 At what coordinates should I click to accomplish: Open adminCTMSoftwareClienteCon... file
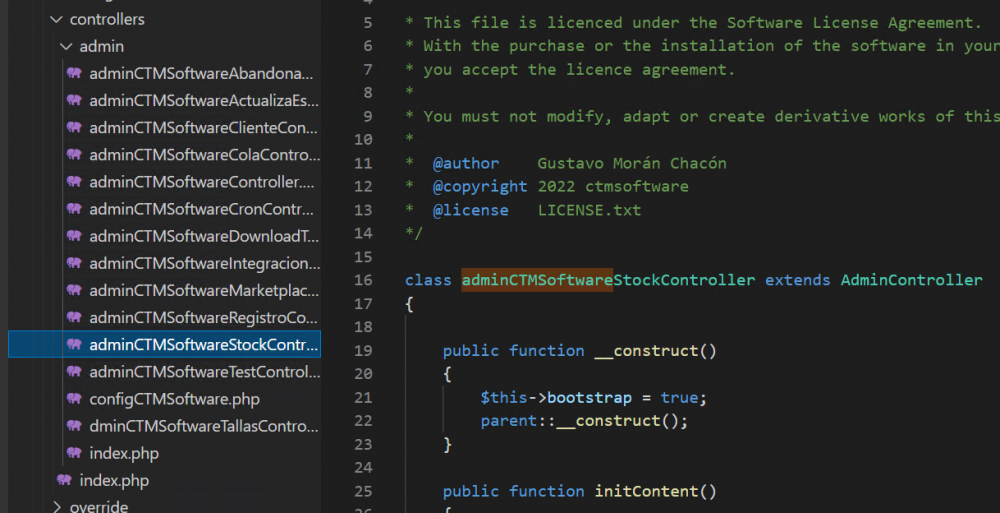click(203, 128)
